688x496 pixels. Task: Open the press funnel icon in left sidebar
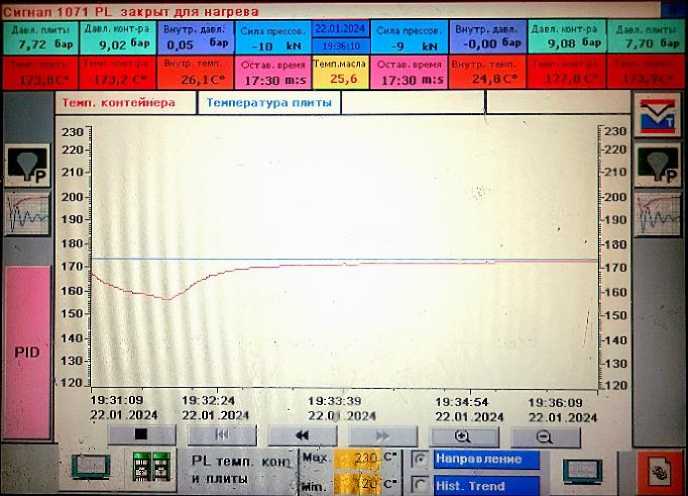27,165
